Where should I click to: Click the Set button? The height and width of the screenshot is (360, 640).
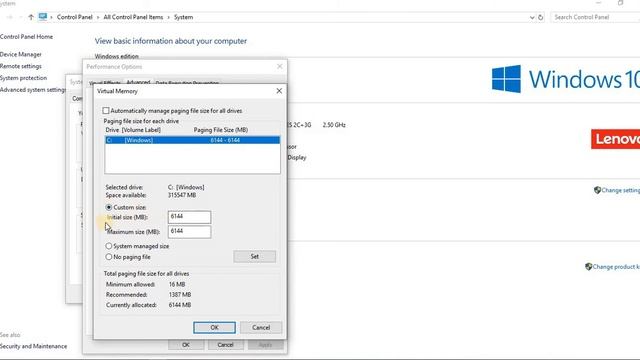click(255, 256)
